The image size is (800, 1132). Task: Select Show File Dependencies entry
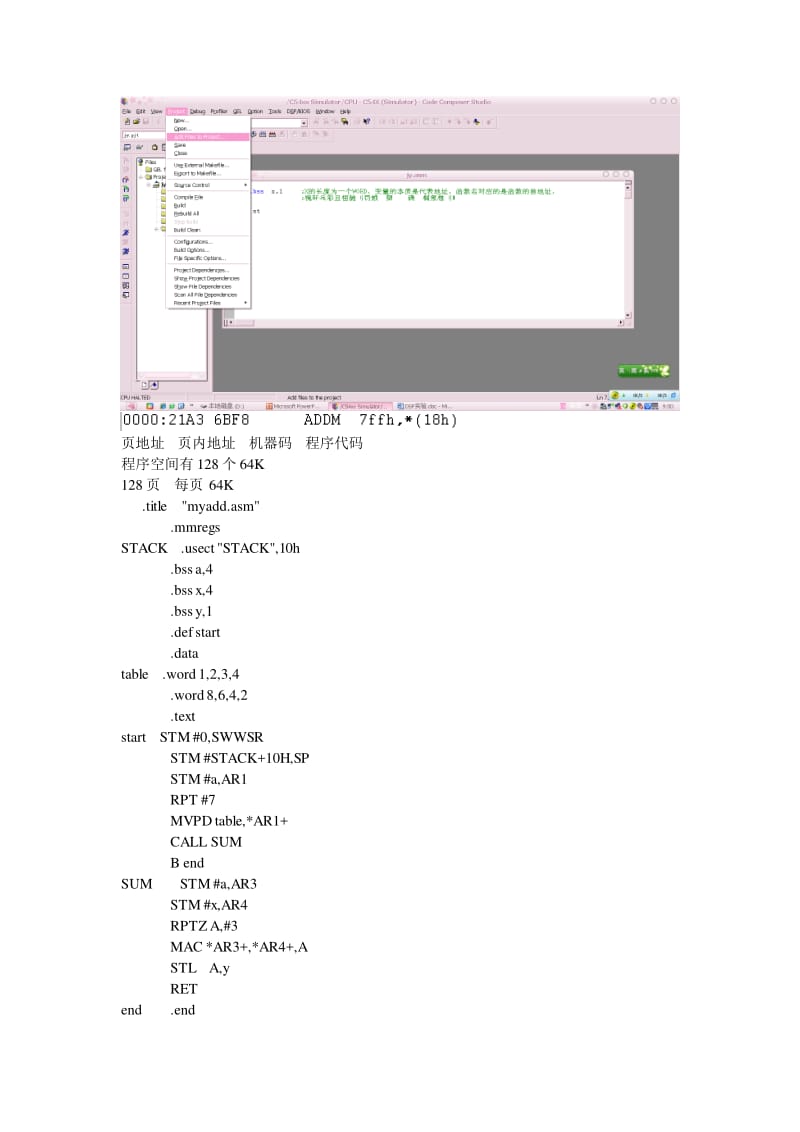click(208, 287)
